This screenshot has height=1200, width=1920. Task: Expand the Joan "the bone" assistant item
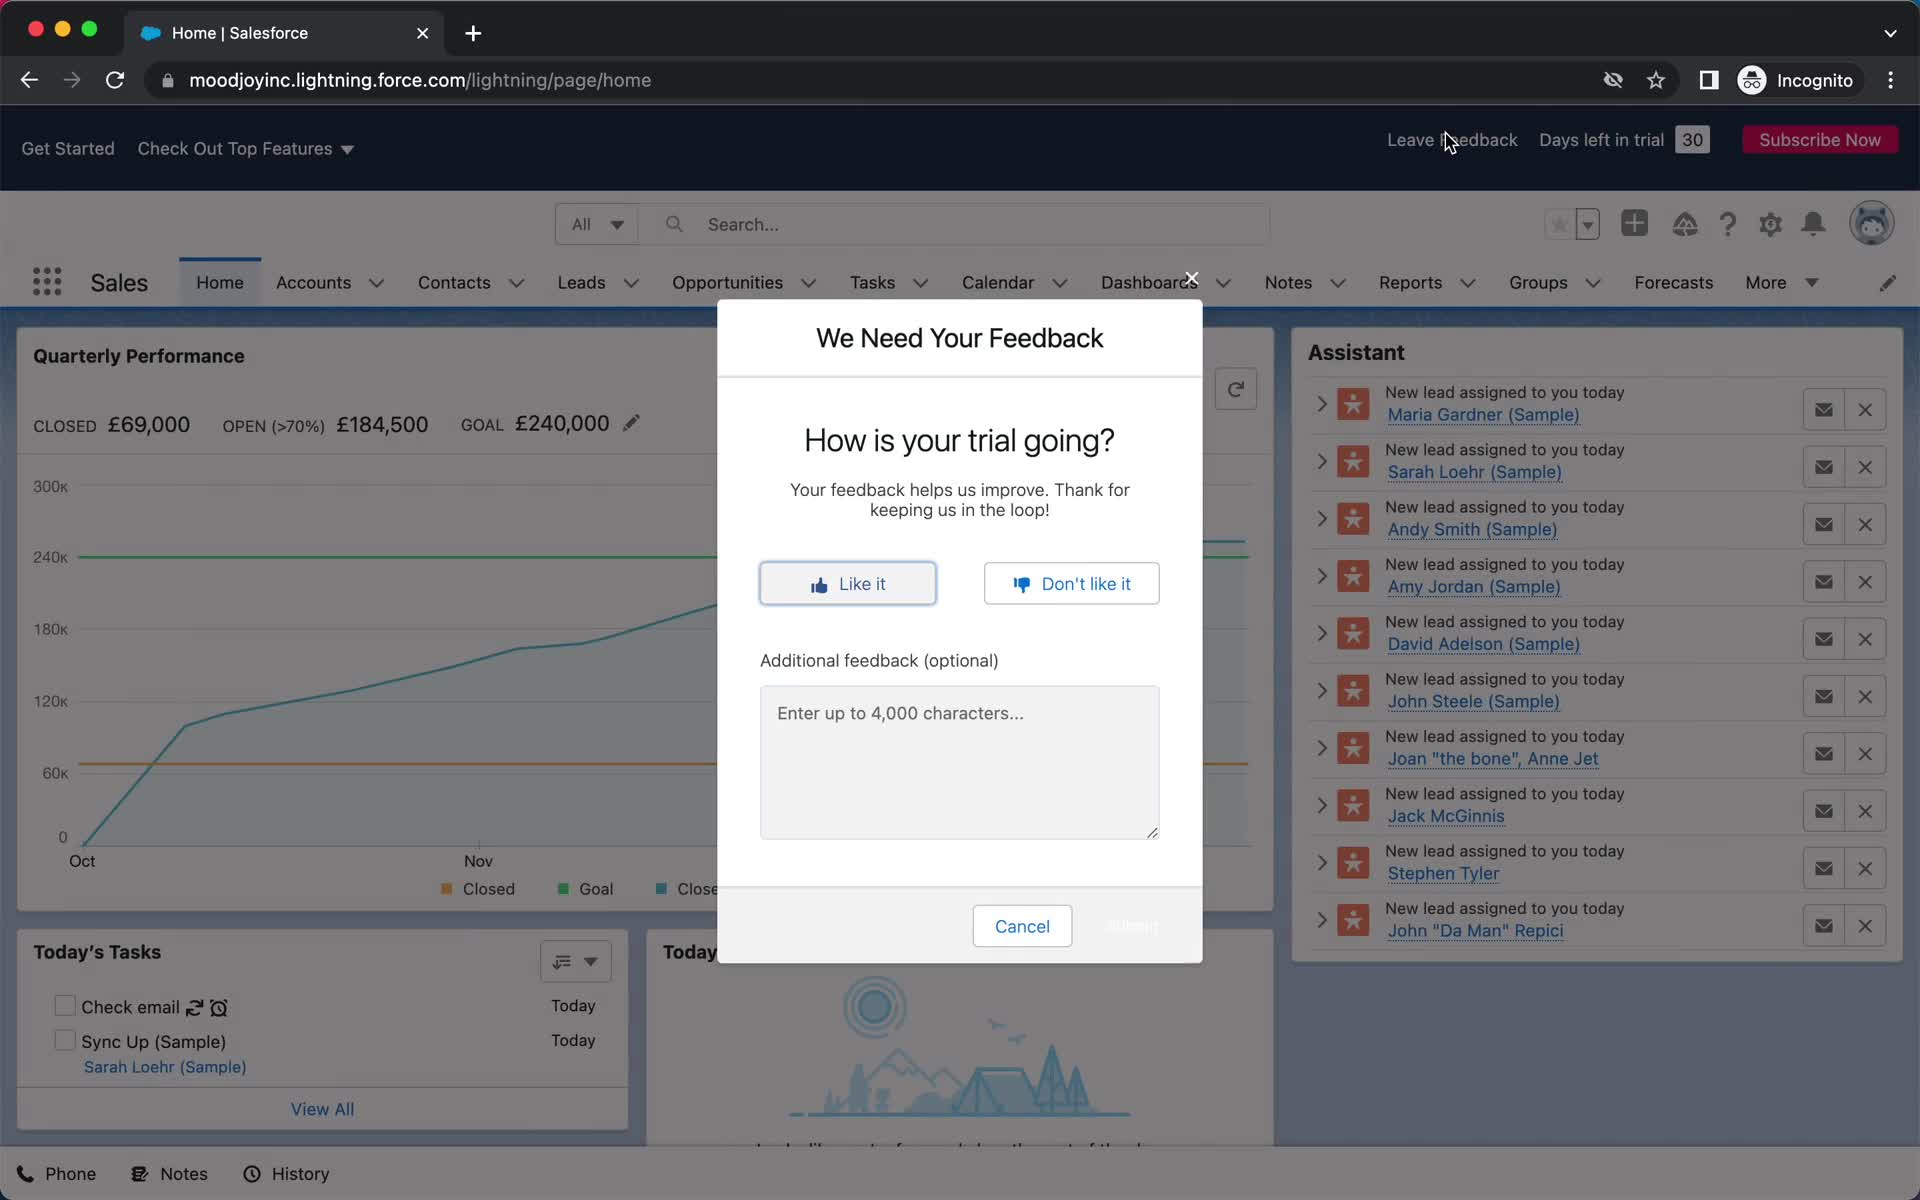[x=1321, y=748]
